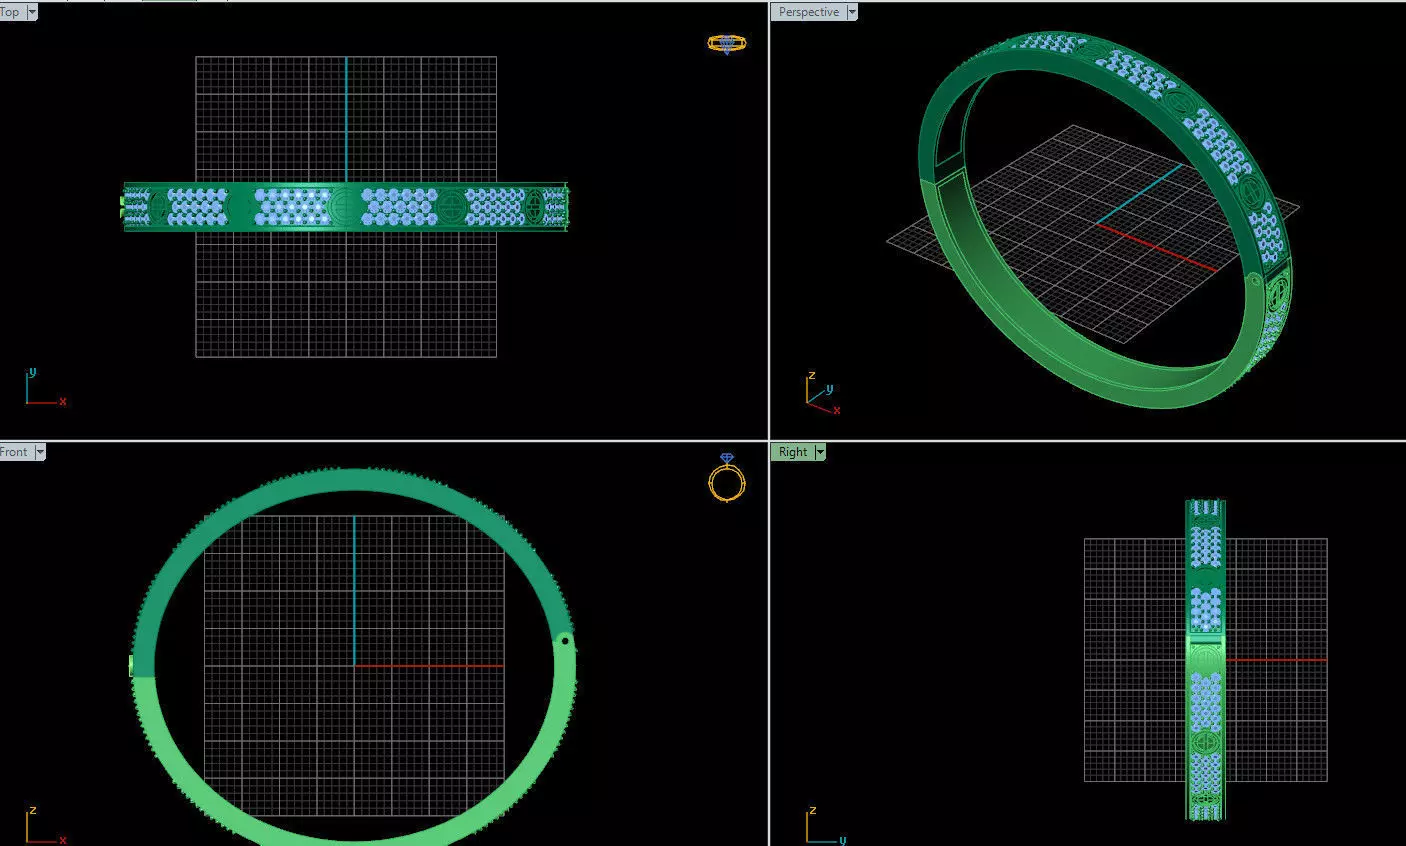Screen dimensions: 1406x846
Task: Open the Right viewport dropdown arrow
Action: pos(820,452)
